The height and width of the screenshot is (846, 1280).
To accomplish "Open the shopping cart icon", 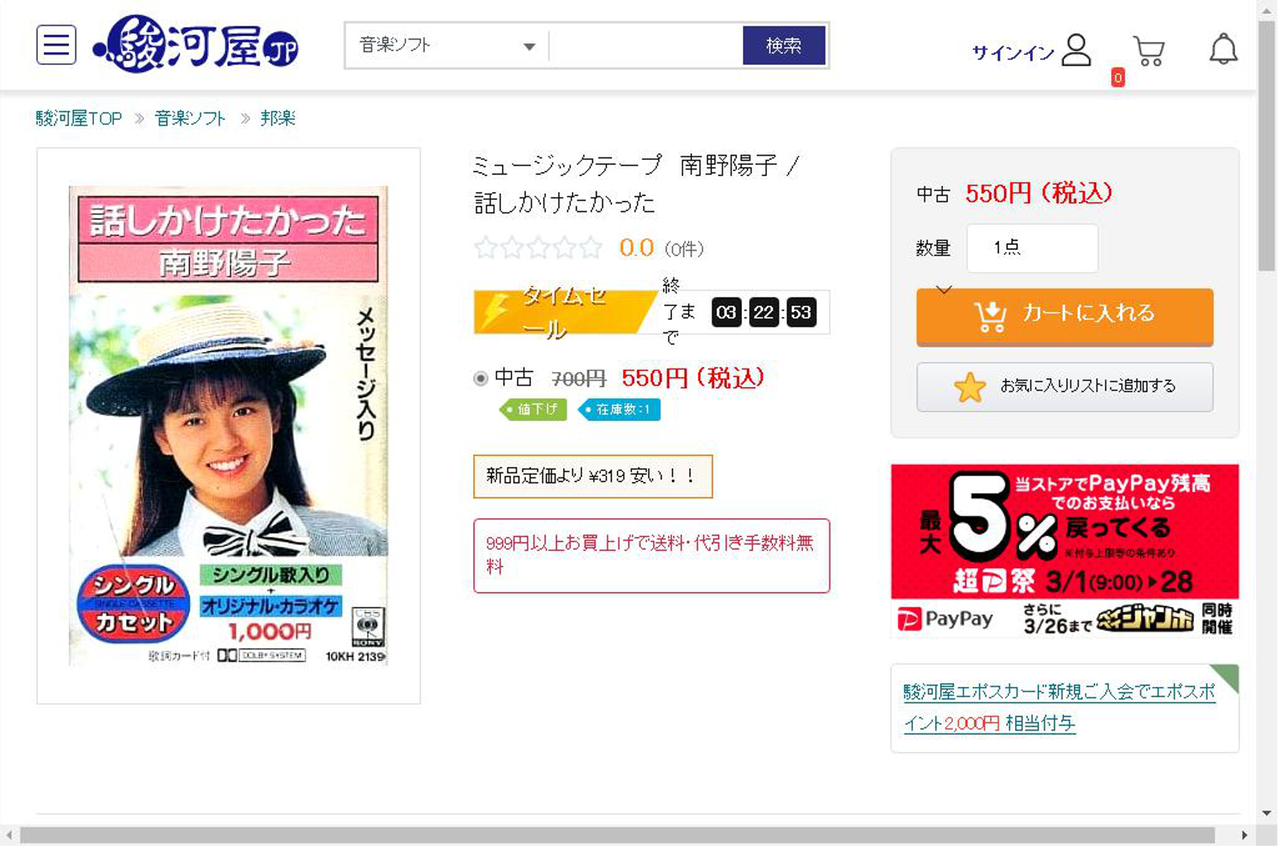I will click(x=1148, y=50).
